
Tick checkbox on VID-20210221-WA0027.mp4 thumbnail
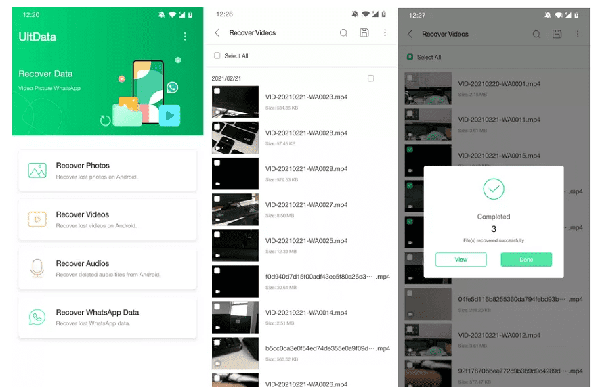coord(217,199)
